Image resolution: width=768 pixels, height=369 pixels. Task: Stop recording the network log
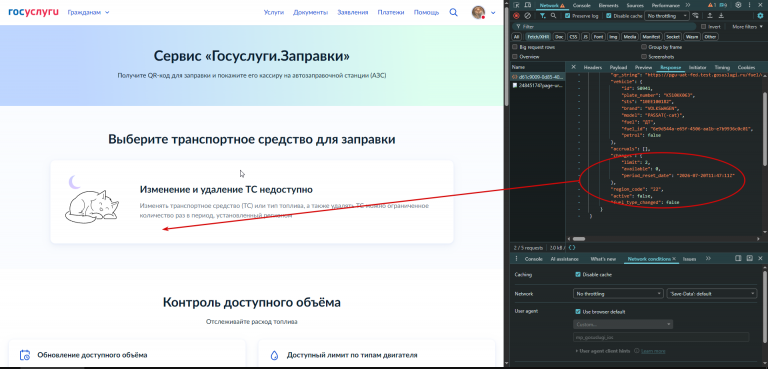pyautogui.click(x=516, y=16)
